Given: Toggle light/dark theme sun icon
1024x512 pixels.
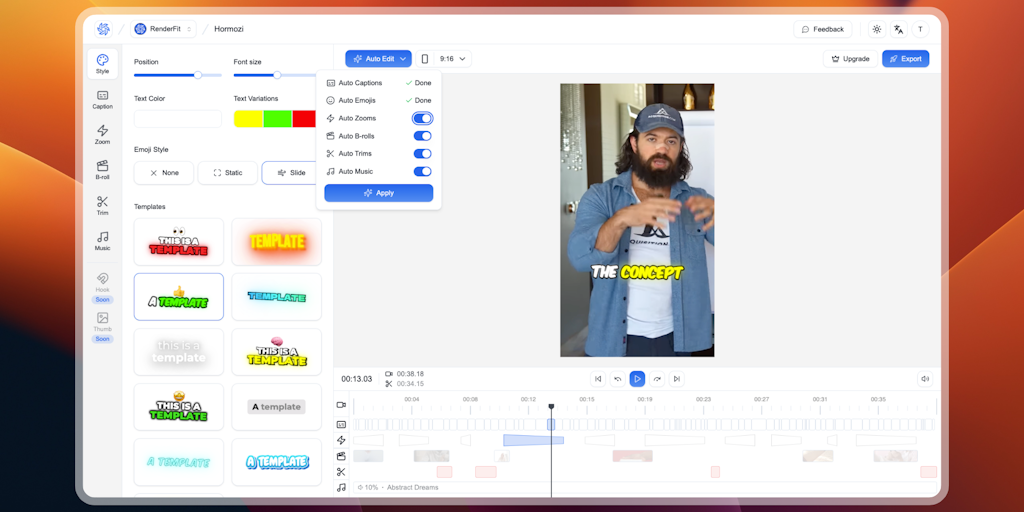Looking at the screenshot, I should pyautogui.click(x=876, y=29).
